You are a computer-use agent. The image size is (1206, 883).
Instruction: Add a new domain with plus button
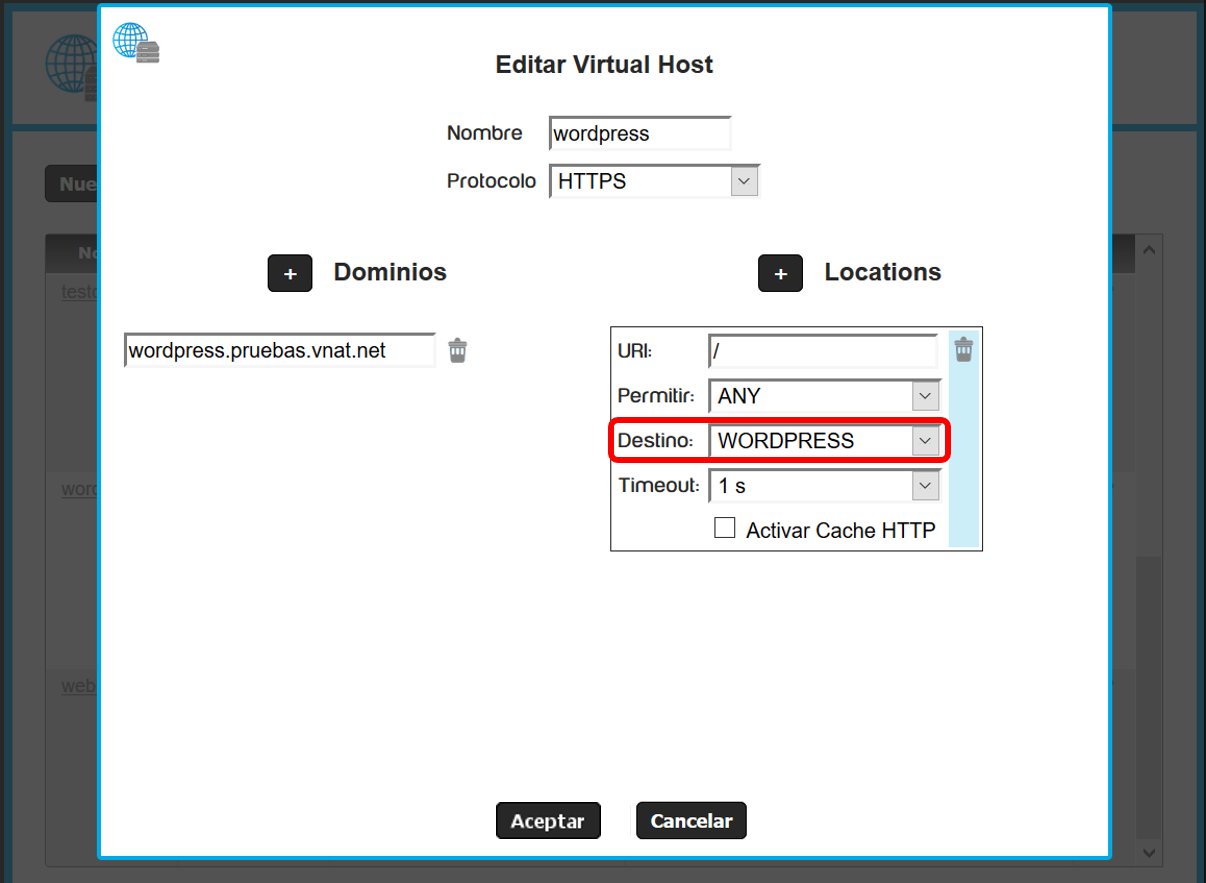pyautogui.click(x=290, y=273)
